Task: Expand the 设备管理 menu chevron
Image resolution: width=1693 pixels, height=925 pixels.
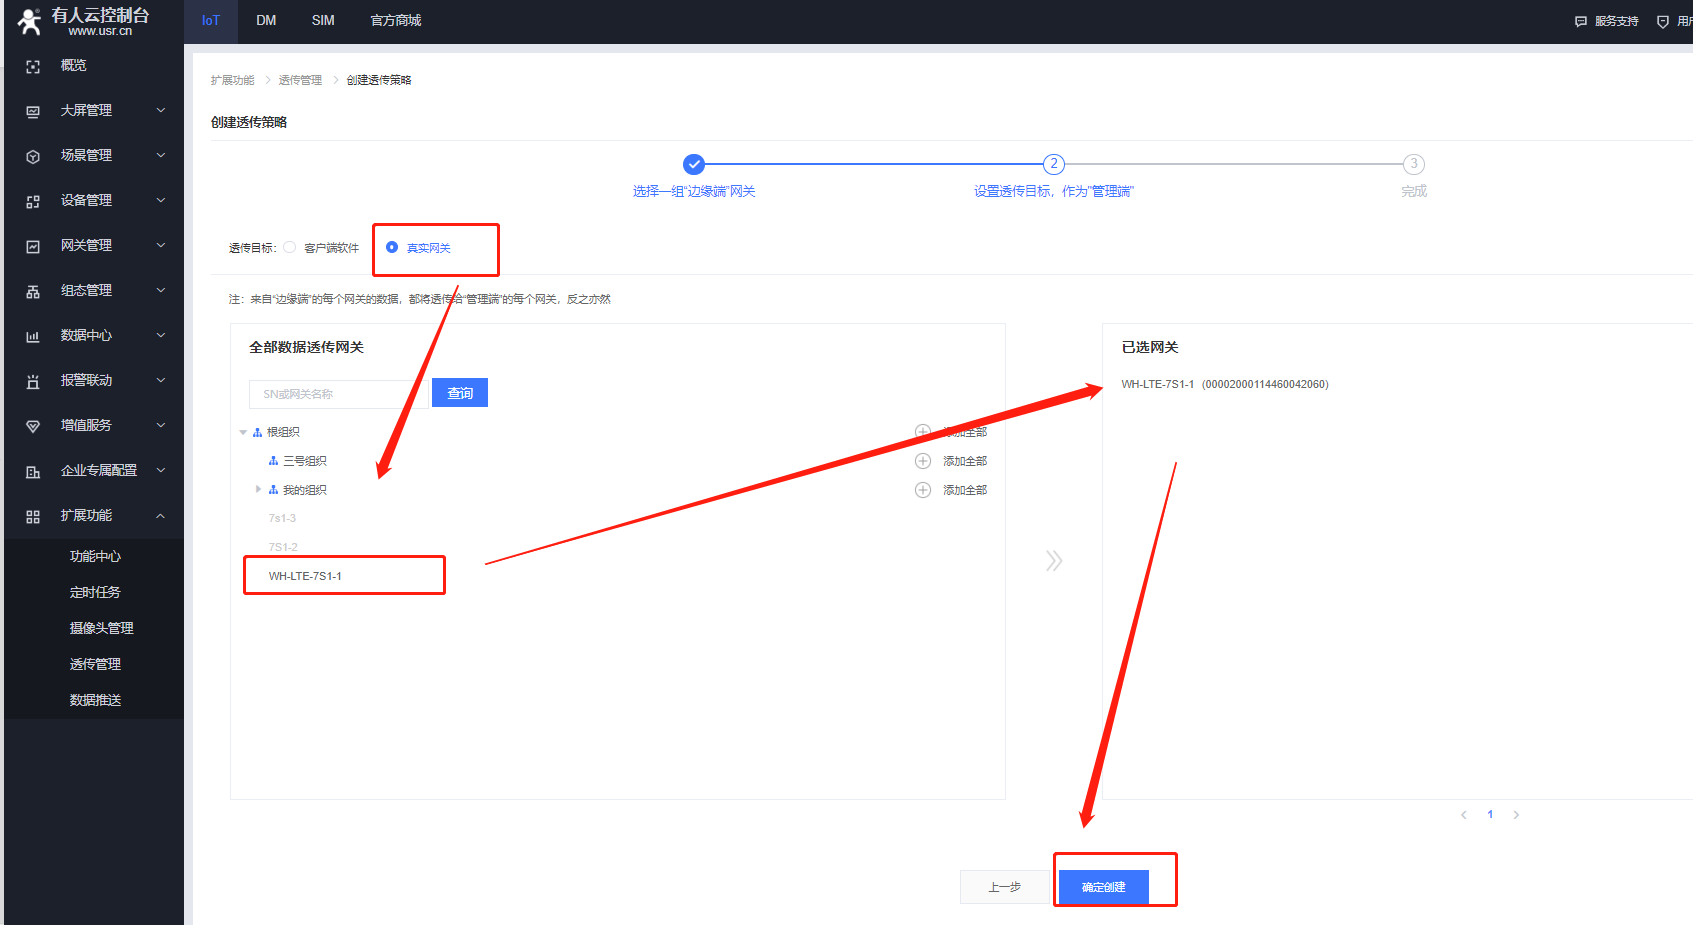Action: [x=161, y=200]
